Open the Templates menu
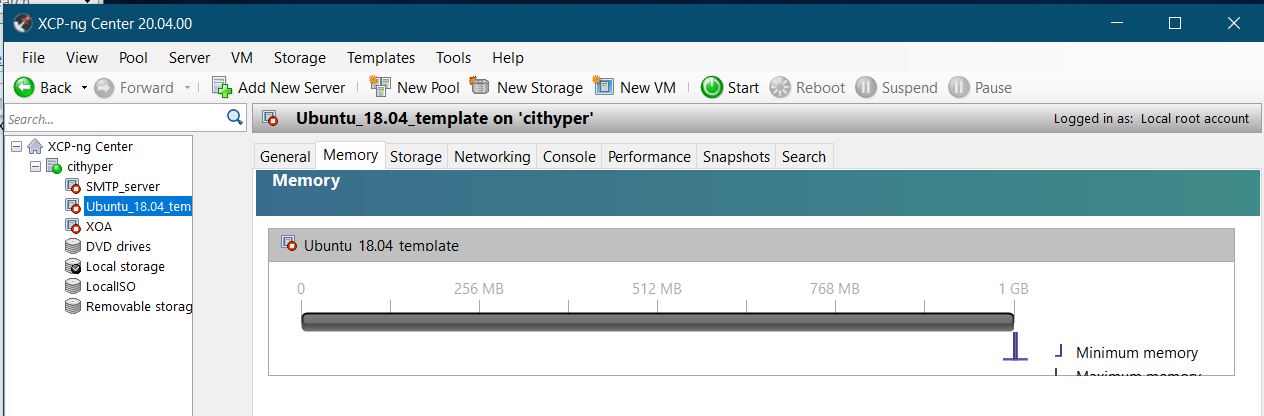 (381, 58)
